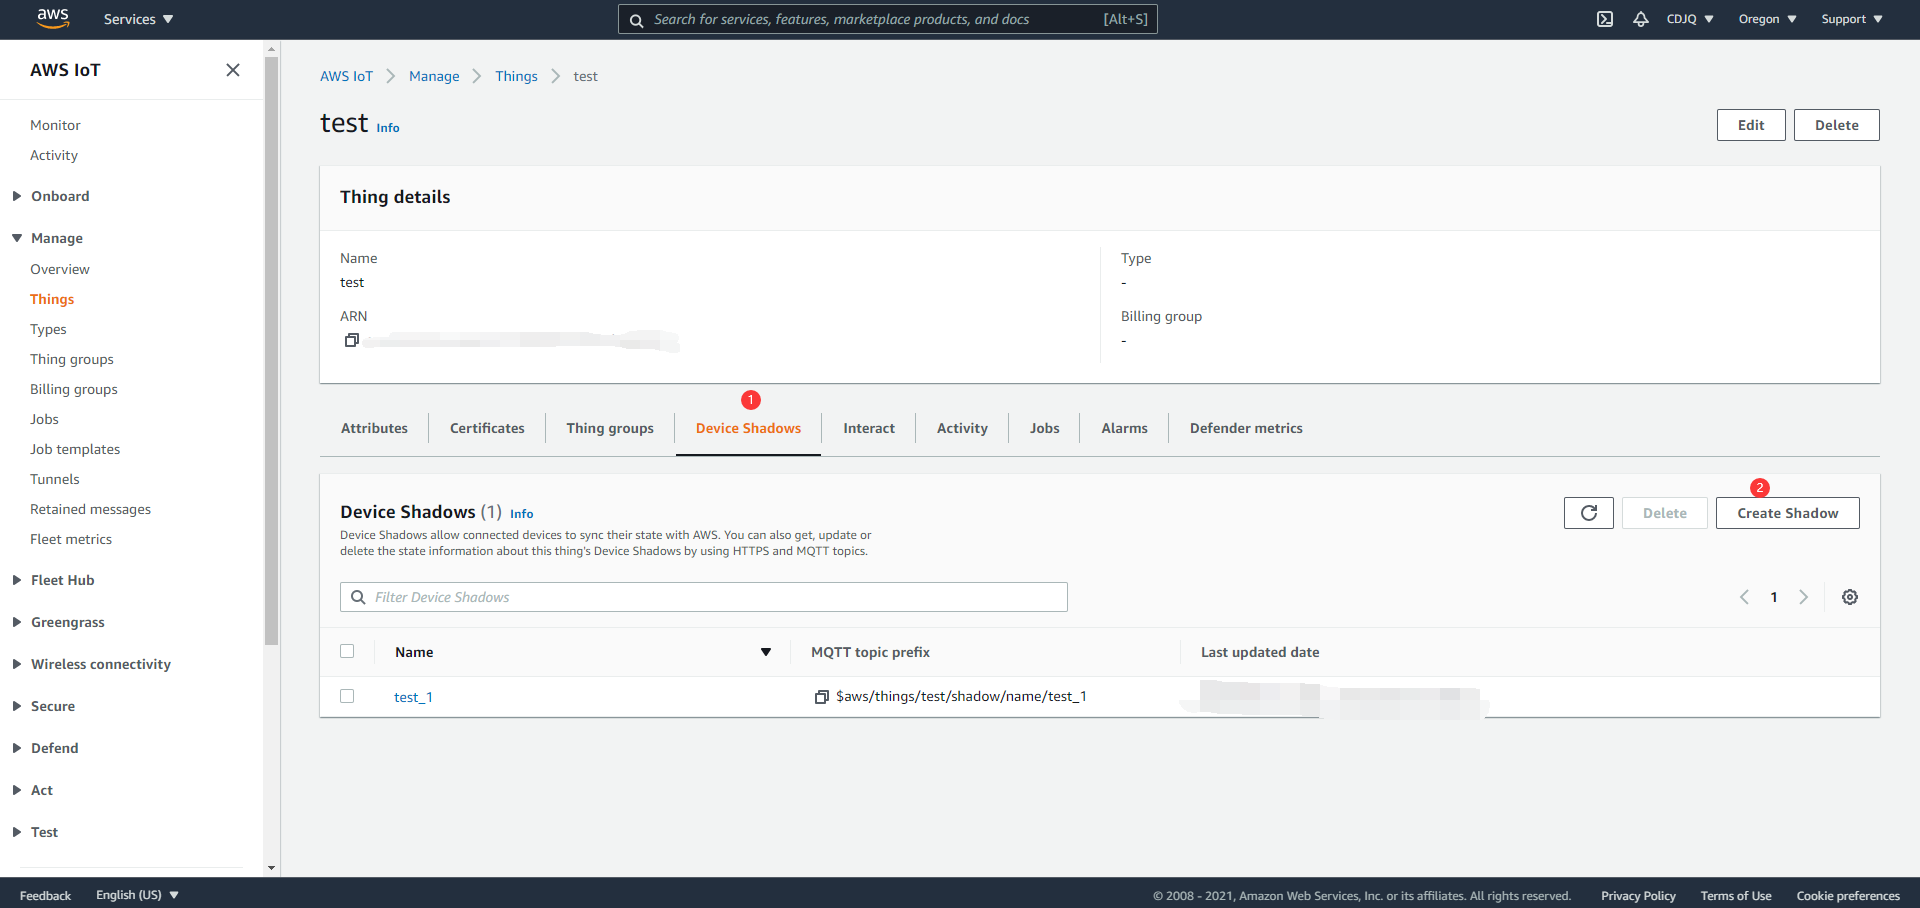Select the Device Shadows tab

tap(748, 428)
